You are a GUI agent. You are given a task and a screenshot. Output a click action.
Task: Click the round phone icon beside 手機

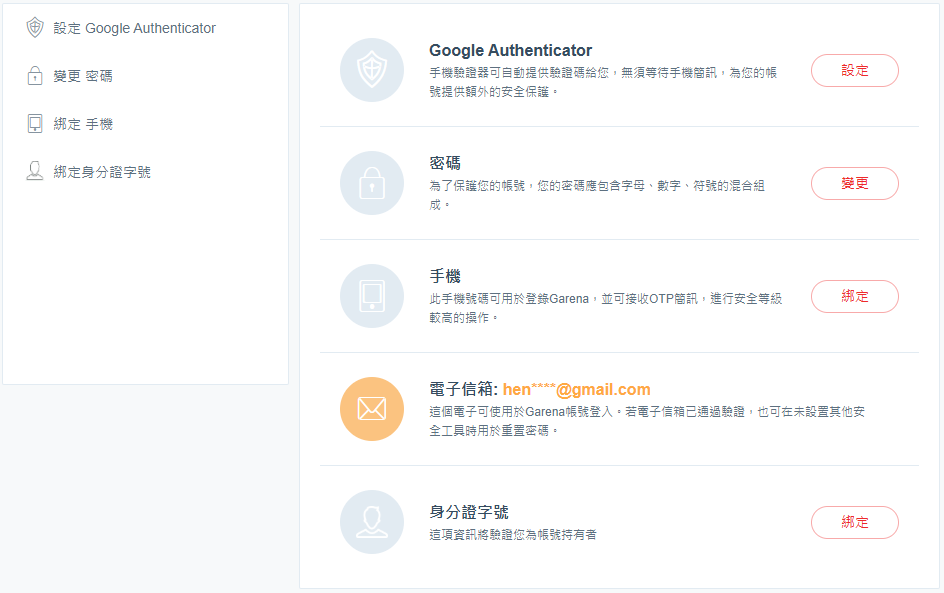click(x=371, y=296)
